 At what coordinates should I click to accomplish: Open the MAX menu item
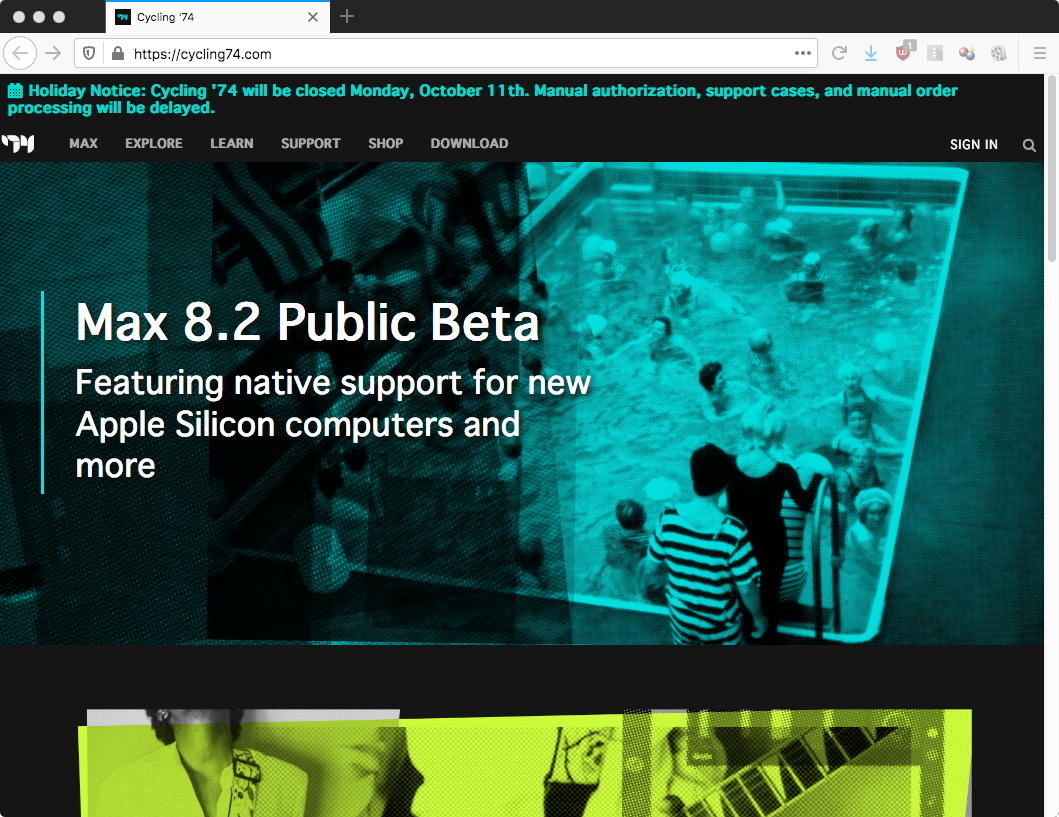pyautogui.click(x=83, y=143)
